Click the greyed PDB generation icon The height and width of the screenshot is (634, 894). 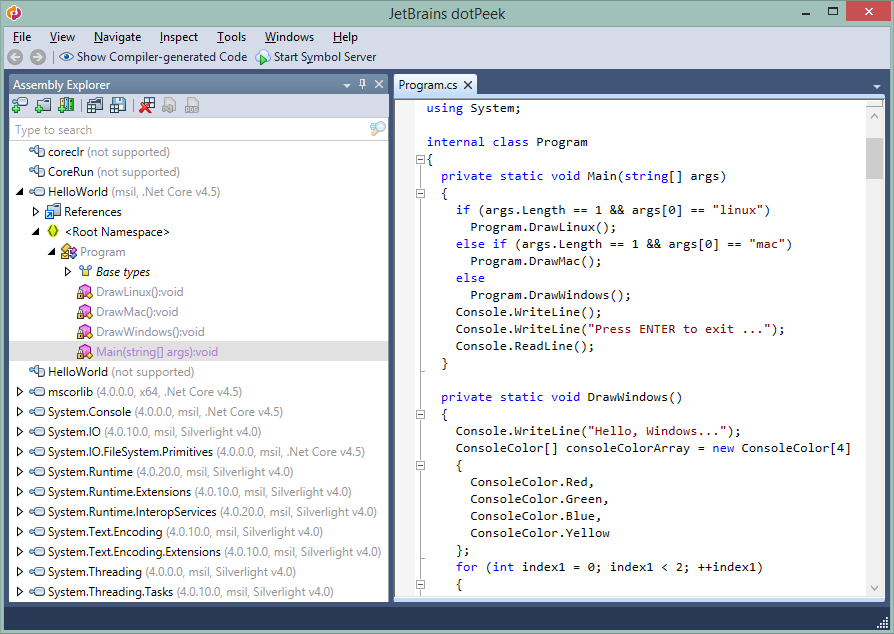(x=192, y=105)
